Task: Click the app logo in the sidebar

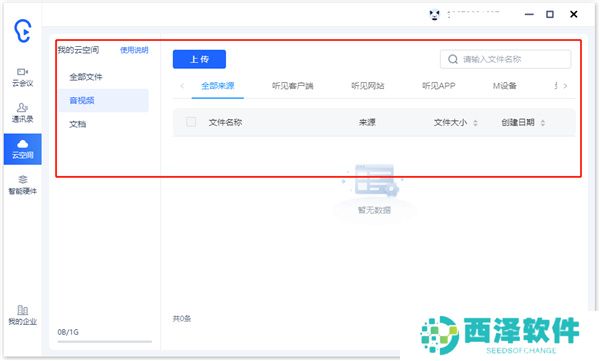Action: coord(23,31)
